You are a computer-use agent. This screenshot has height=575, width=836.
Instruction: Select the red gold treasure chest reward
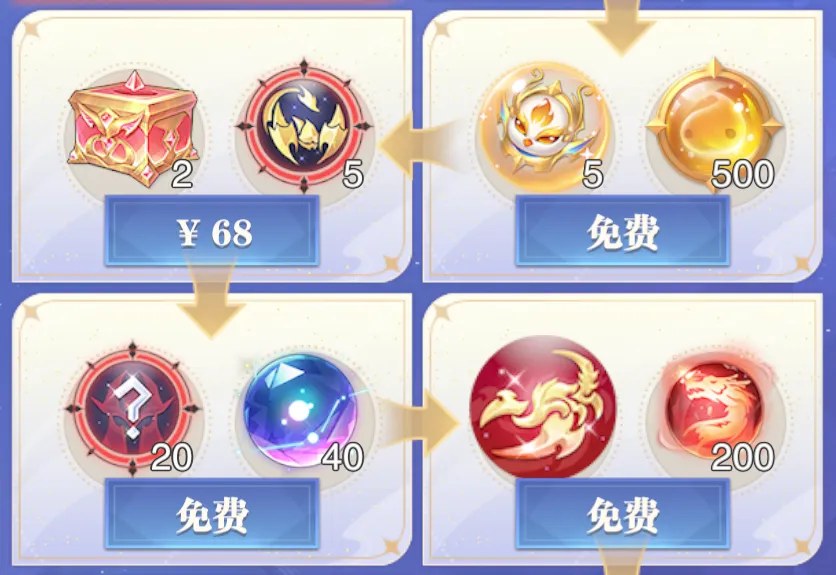click(133, 128)
